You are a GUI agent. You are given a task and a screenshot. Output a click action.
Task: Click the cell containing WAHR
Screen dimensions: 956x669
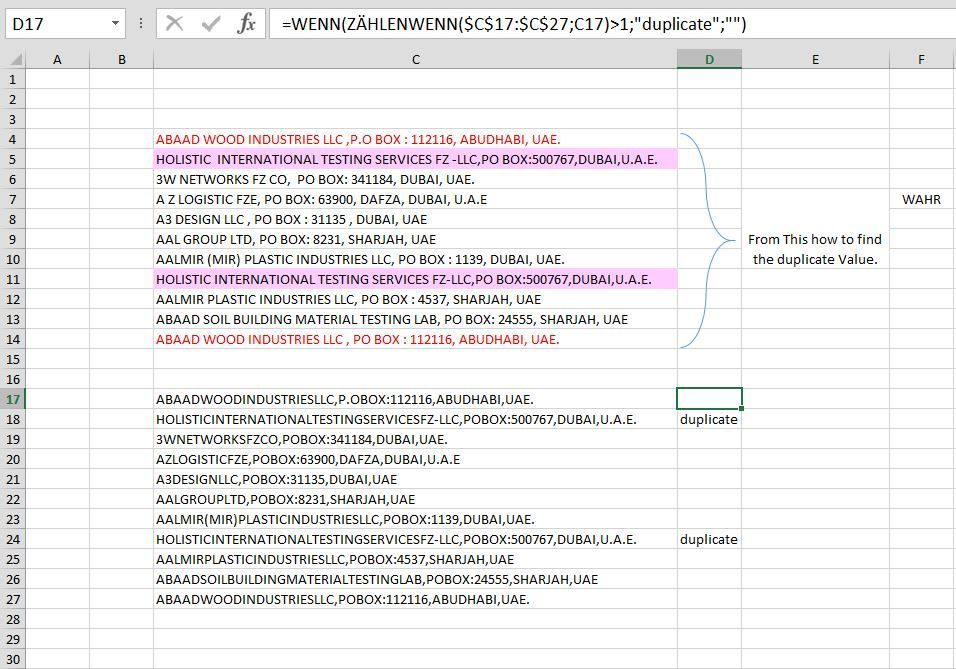[920, 199]
